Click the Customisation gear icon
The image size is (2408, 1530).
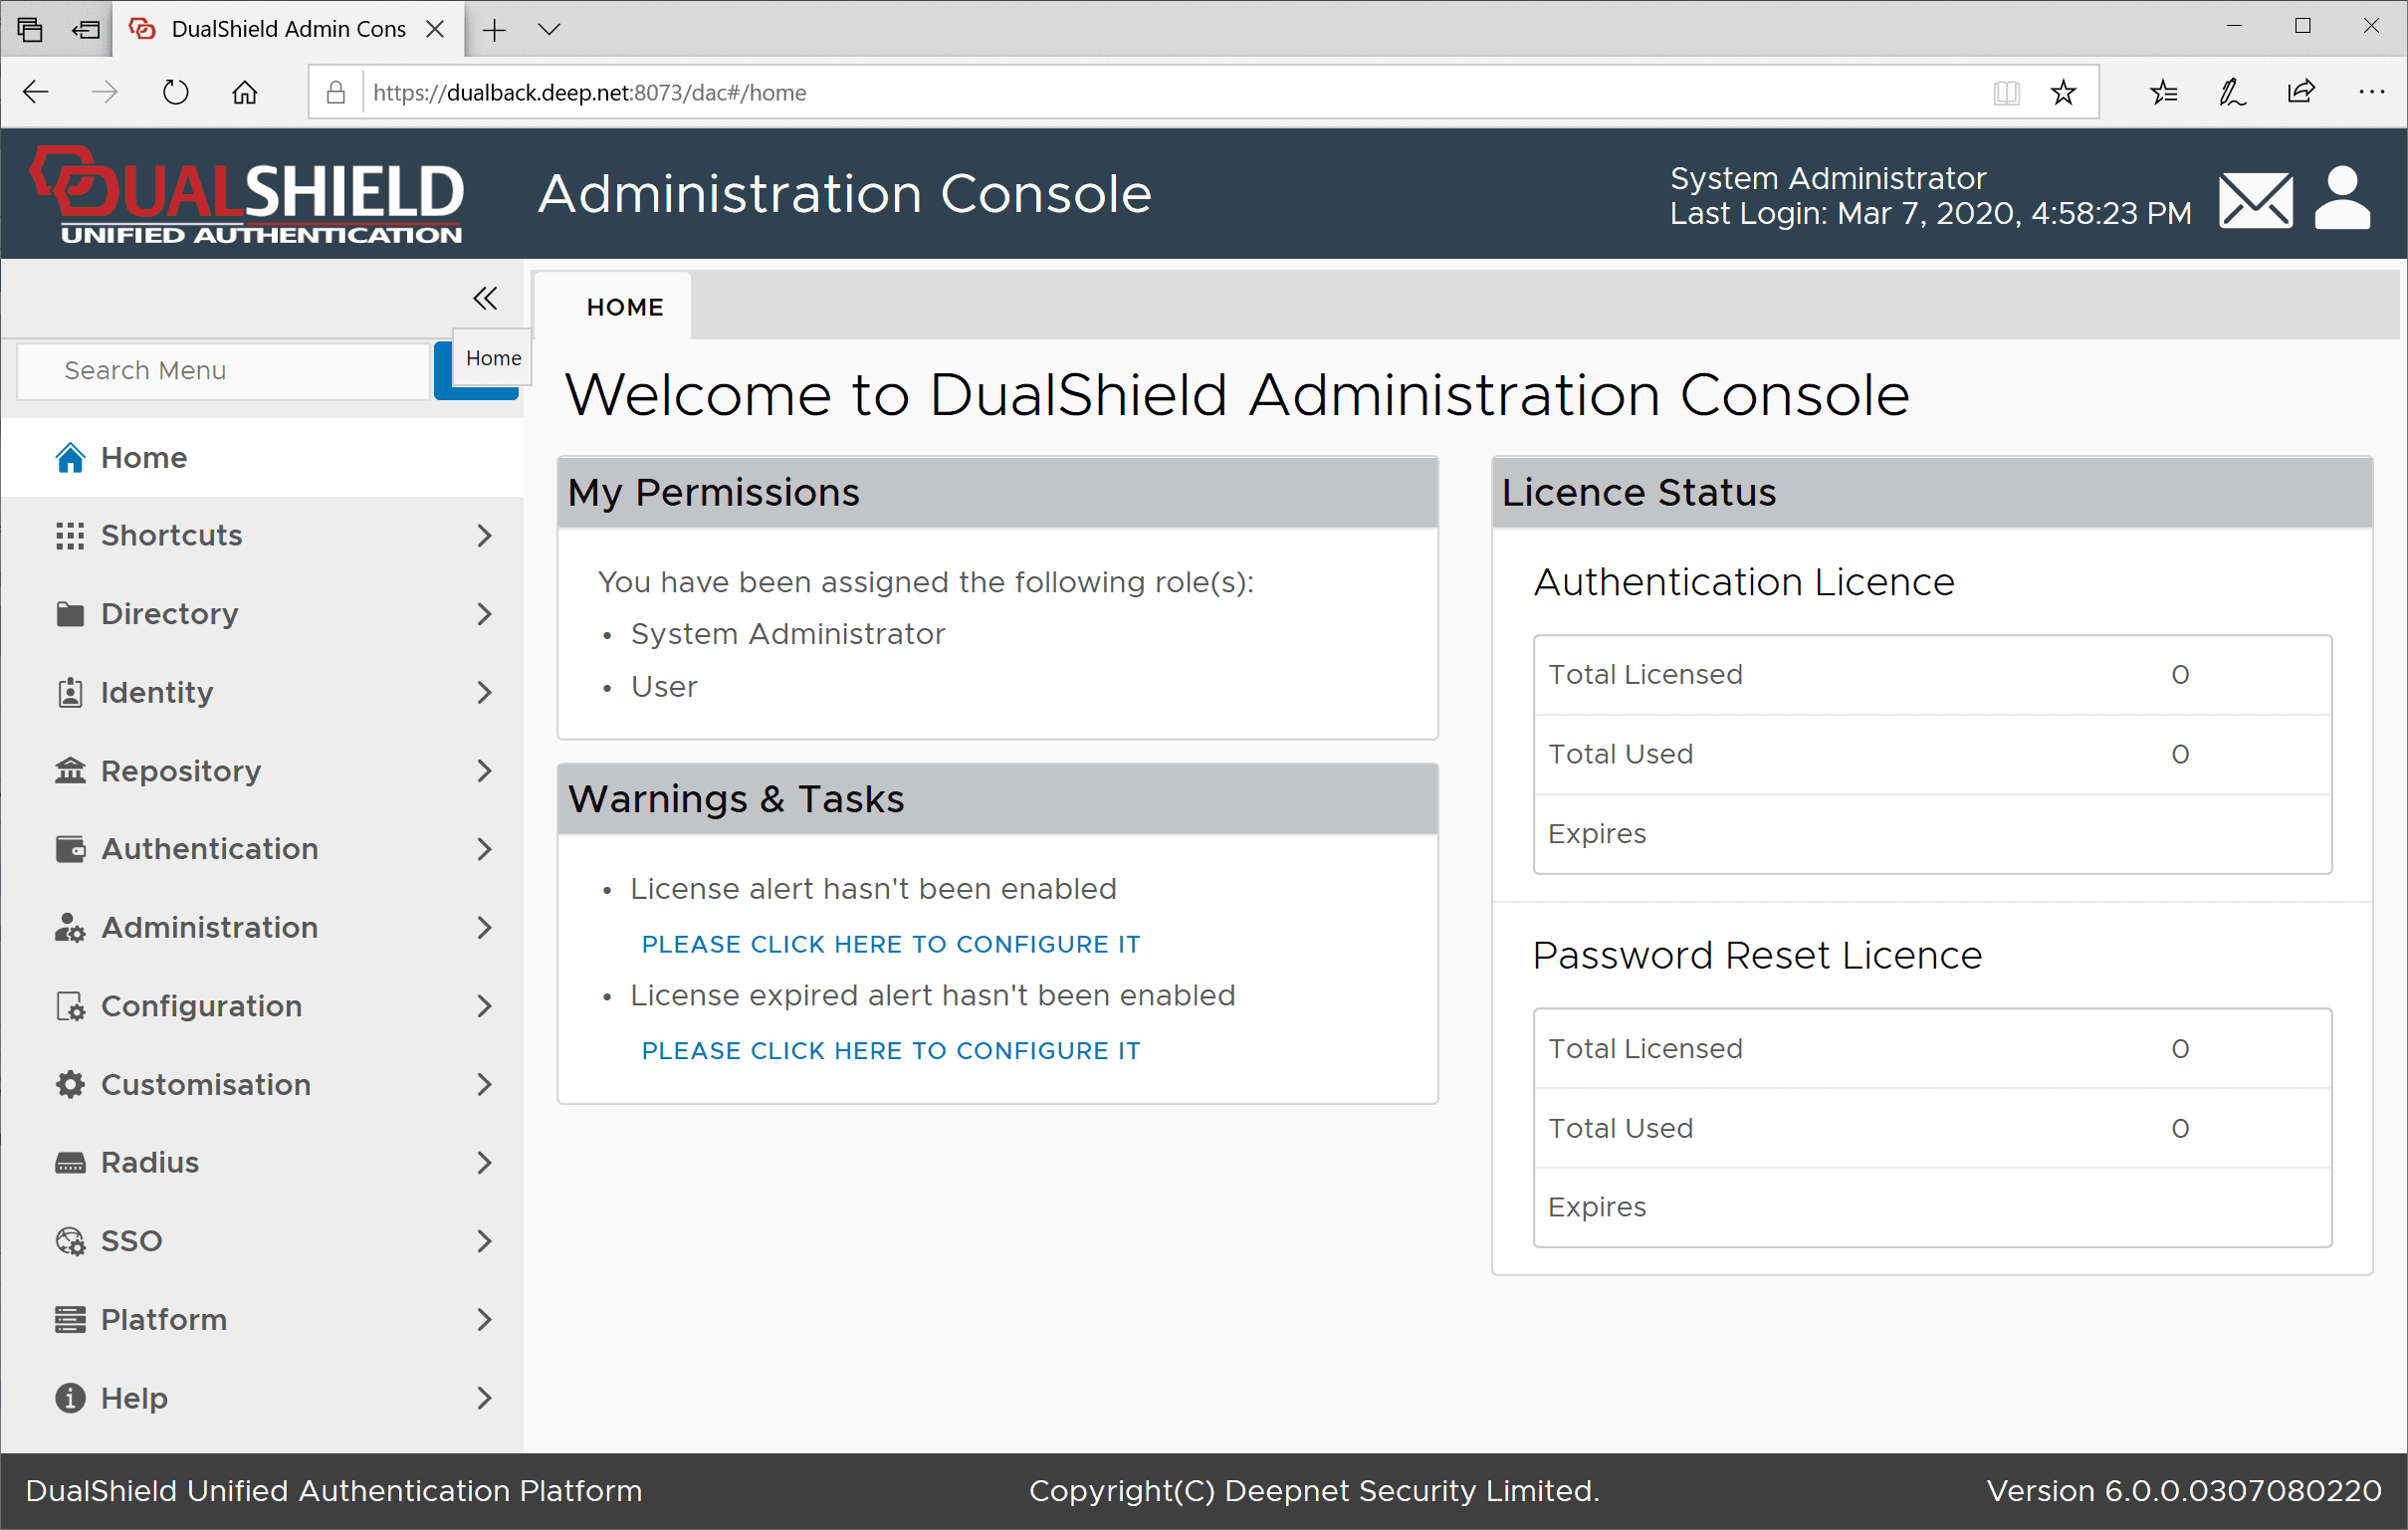pyautogui.click(x=70, y=1084)
